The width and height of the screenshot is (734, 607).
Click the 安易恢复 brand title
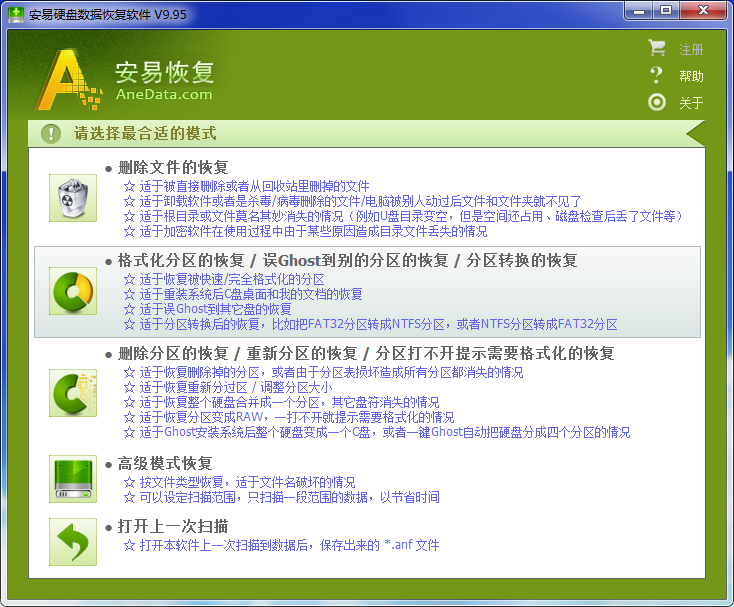click(x=165, y=73)
